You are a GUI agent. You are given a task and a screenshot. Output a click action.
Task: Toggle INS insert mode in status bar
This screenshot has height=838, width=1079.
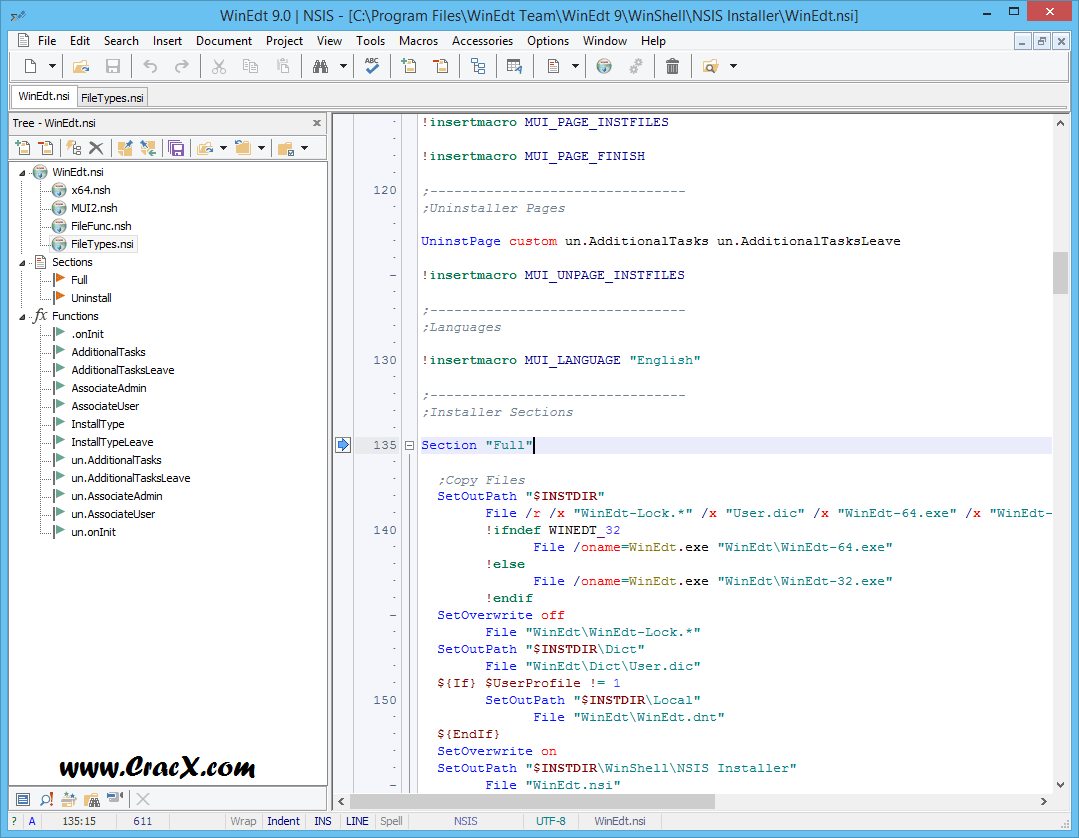(323, 821)
